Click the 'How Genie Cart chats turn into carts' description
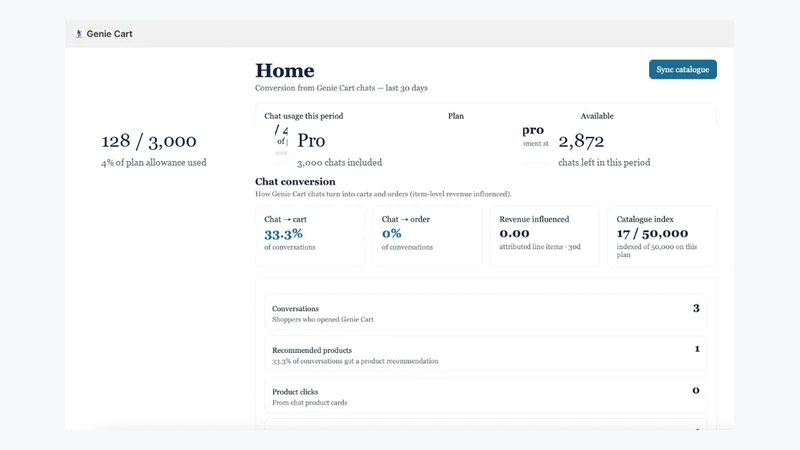The height and width of the screenshot is (450, 800). click(x=383, y=194)
